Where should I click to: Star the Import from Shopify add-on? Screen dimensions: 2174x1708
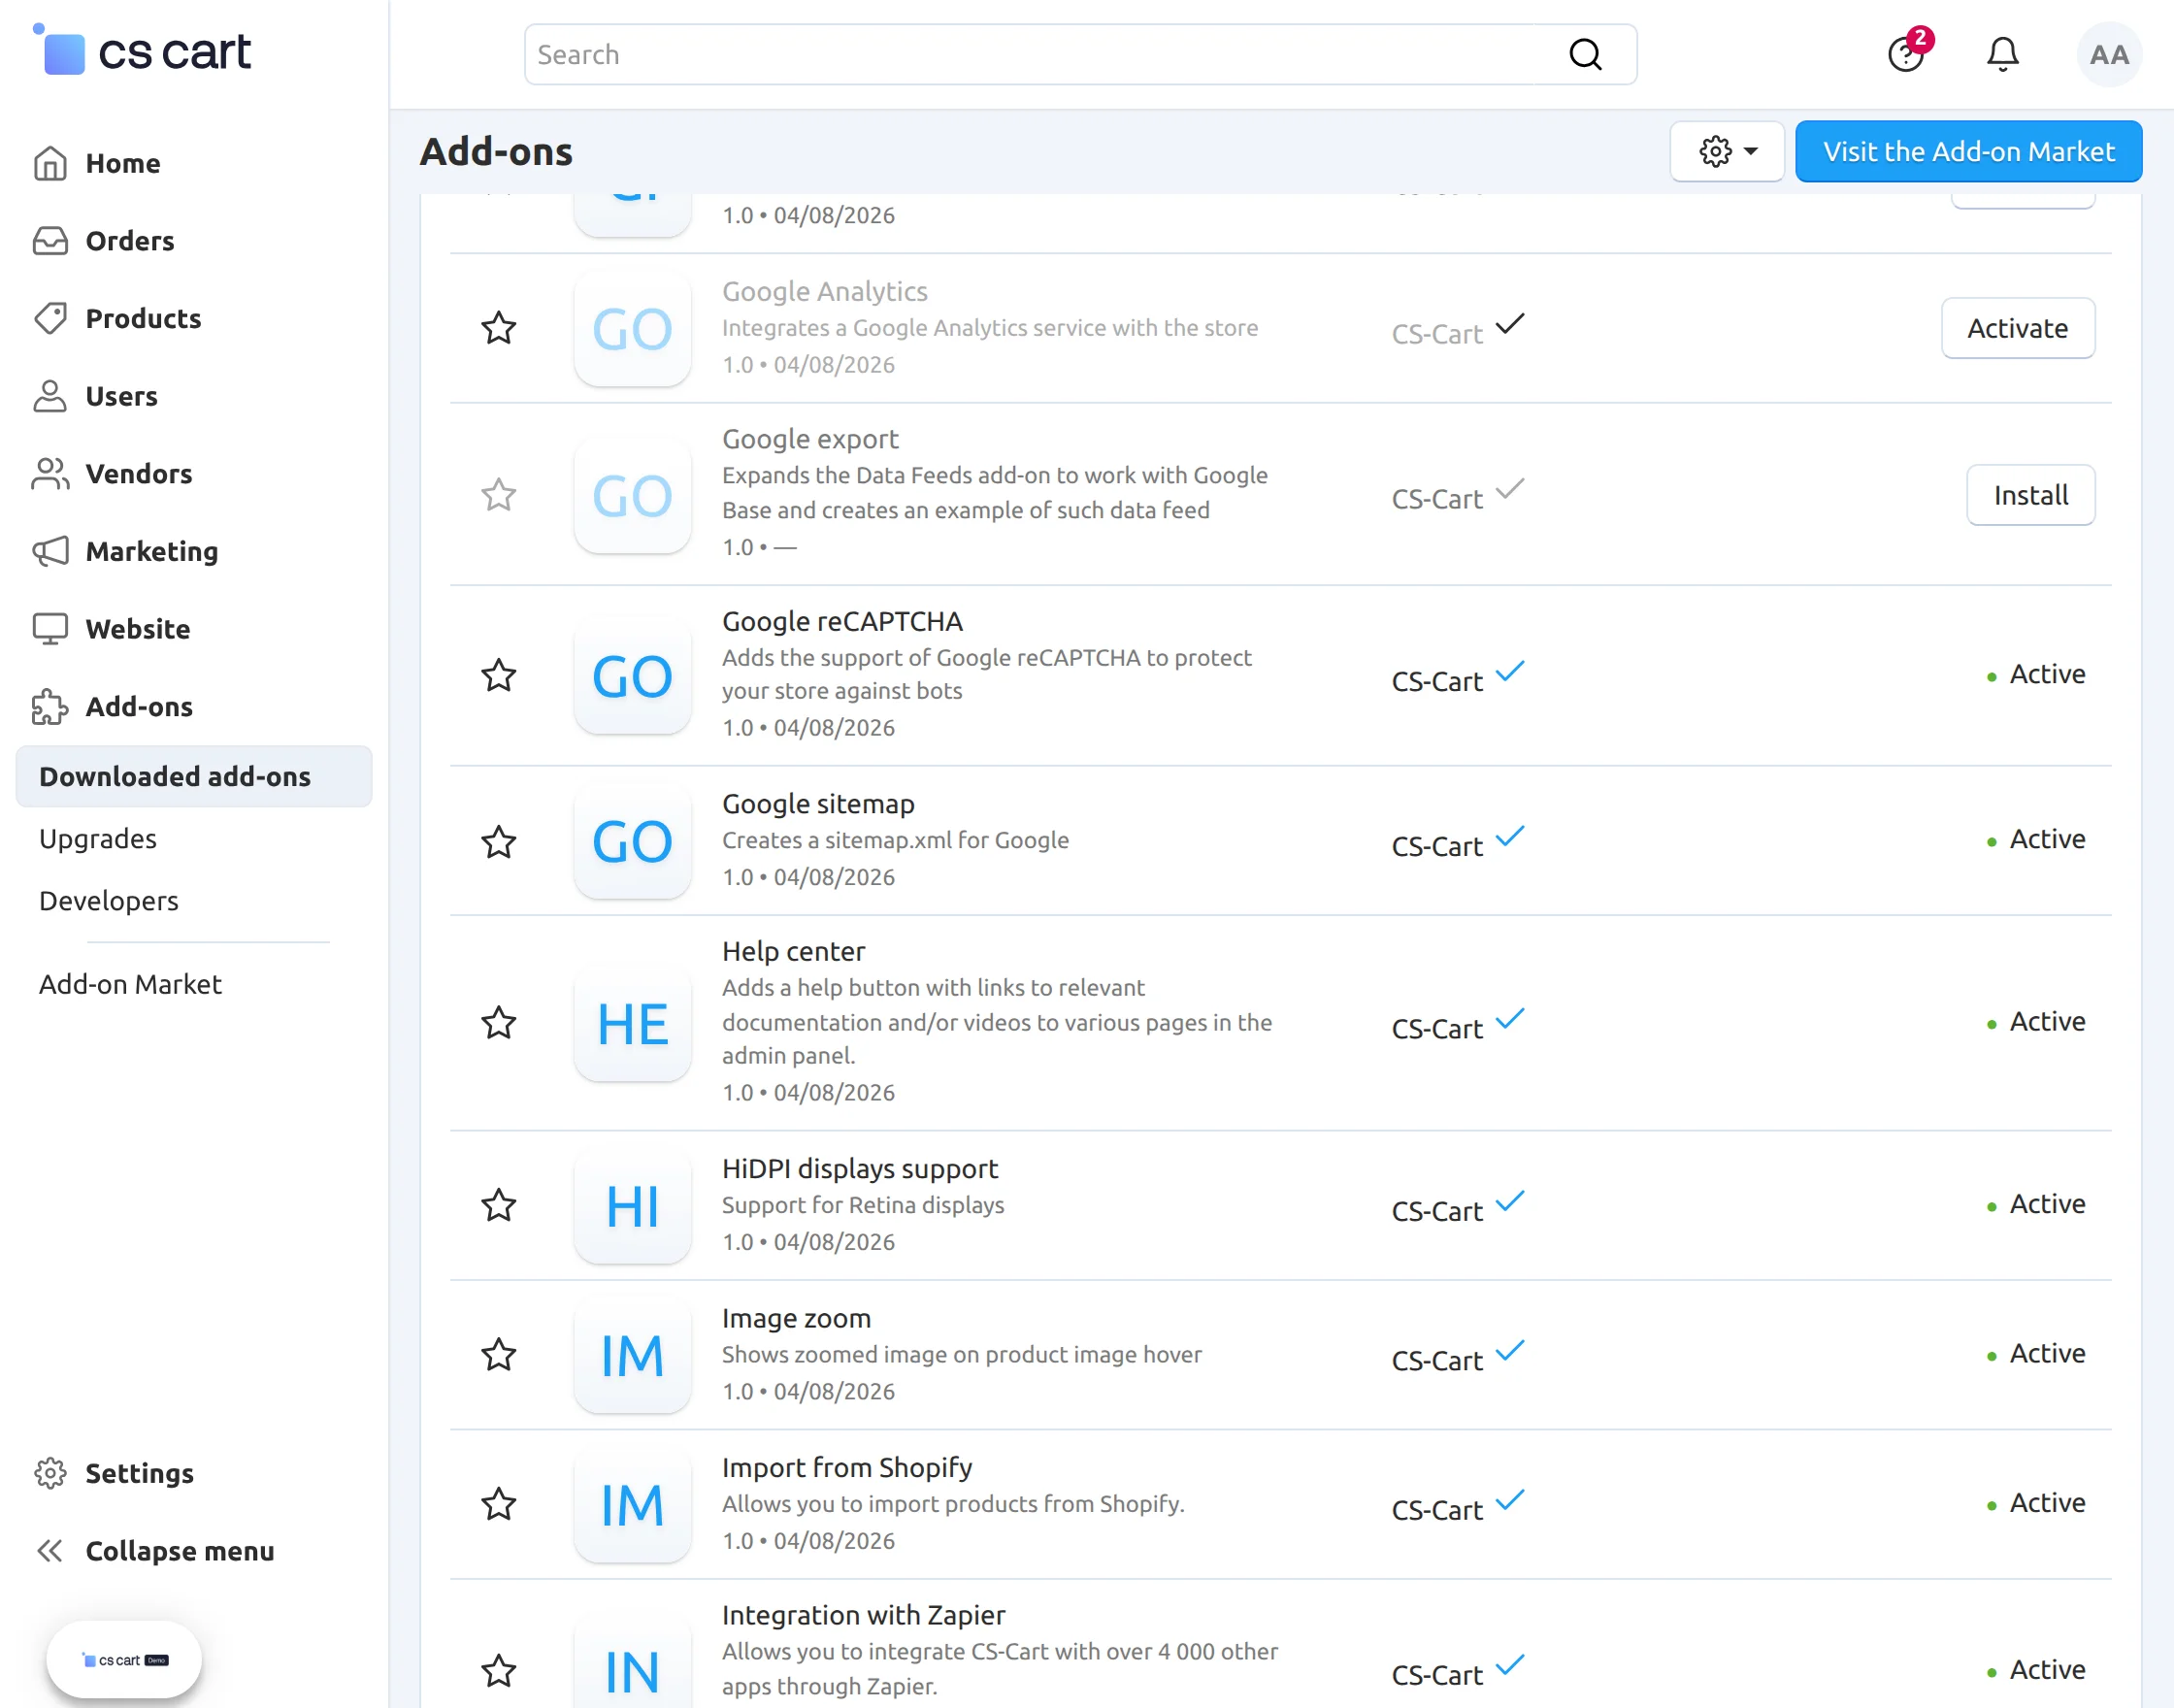point(499,1504)
